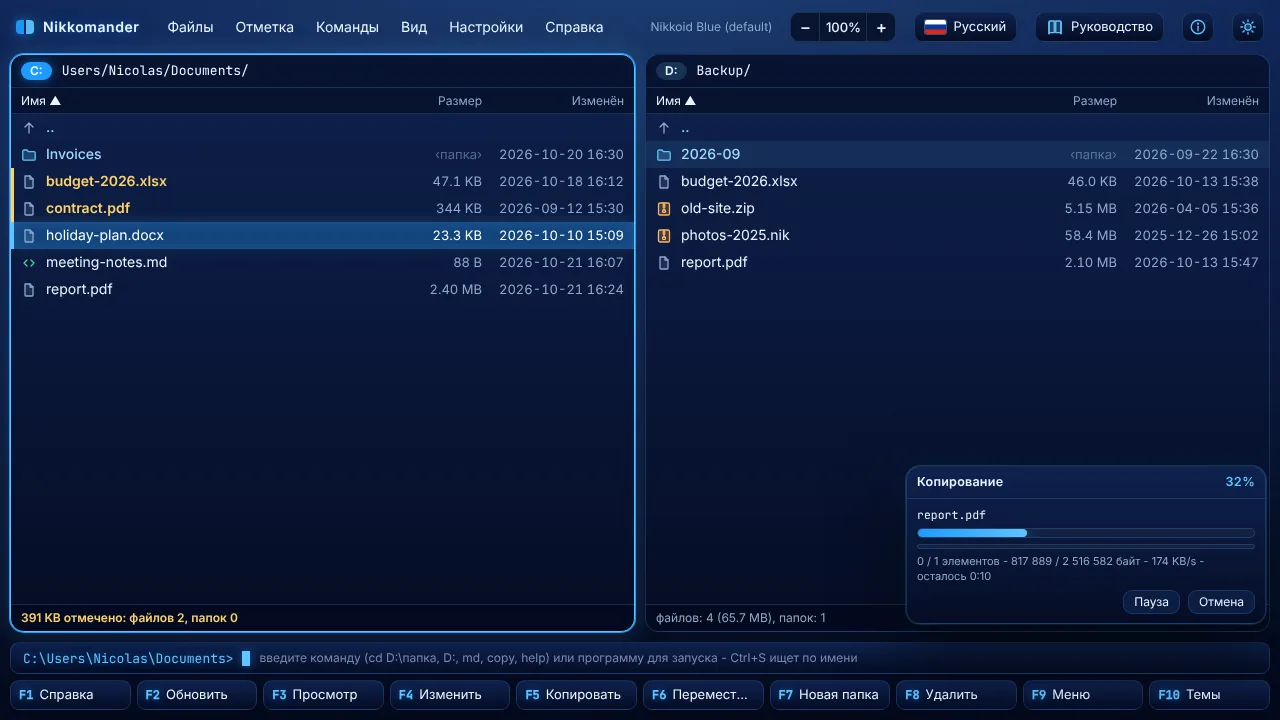1280x720 pixels.
Task: Open the Отметка menu
Action: (265, 27)
